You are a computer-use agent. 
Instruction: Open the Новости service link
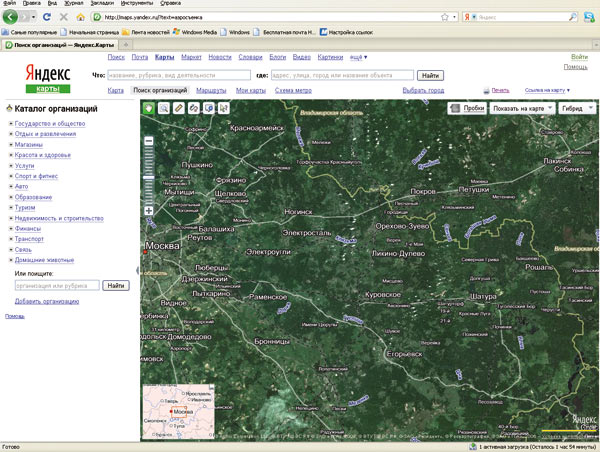coord(220,57)
